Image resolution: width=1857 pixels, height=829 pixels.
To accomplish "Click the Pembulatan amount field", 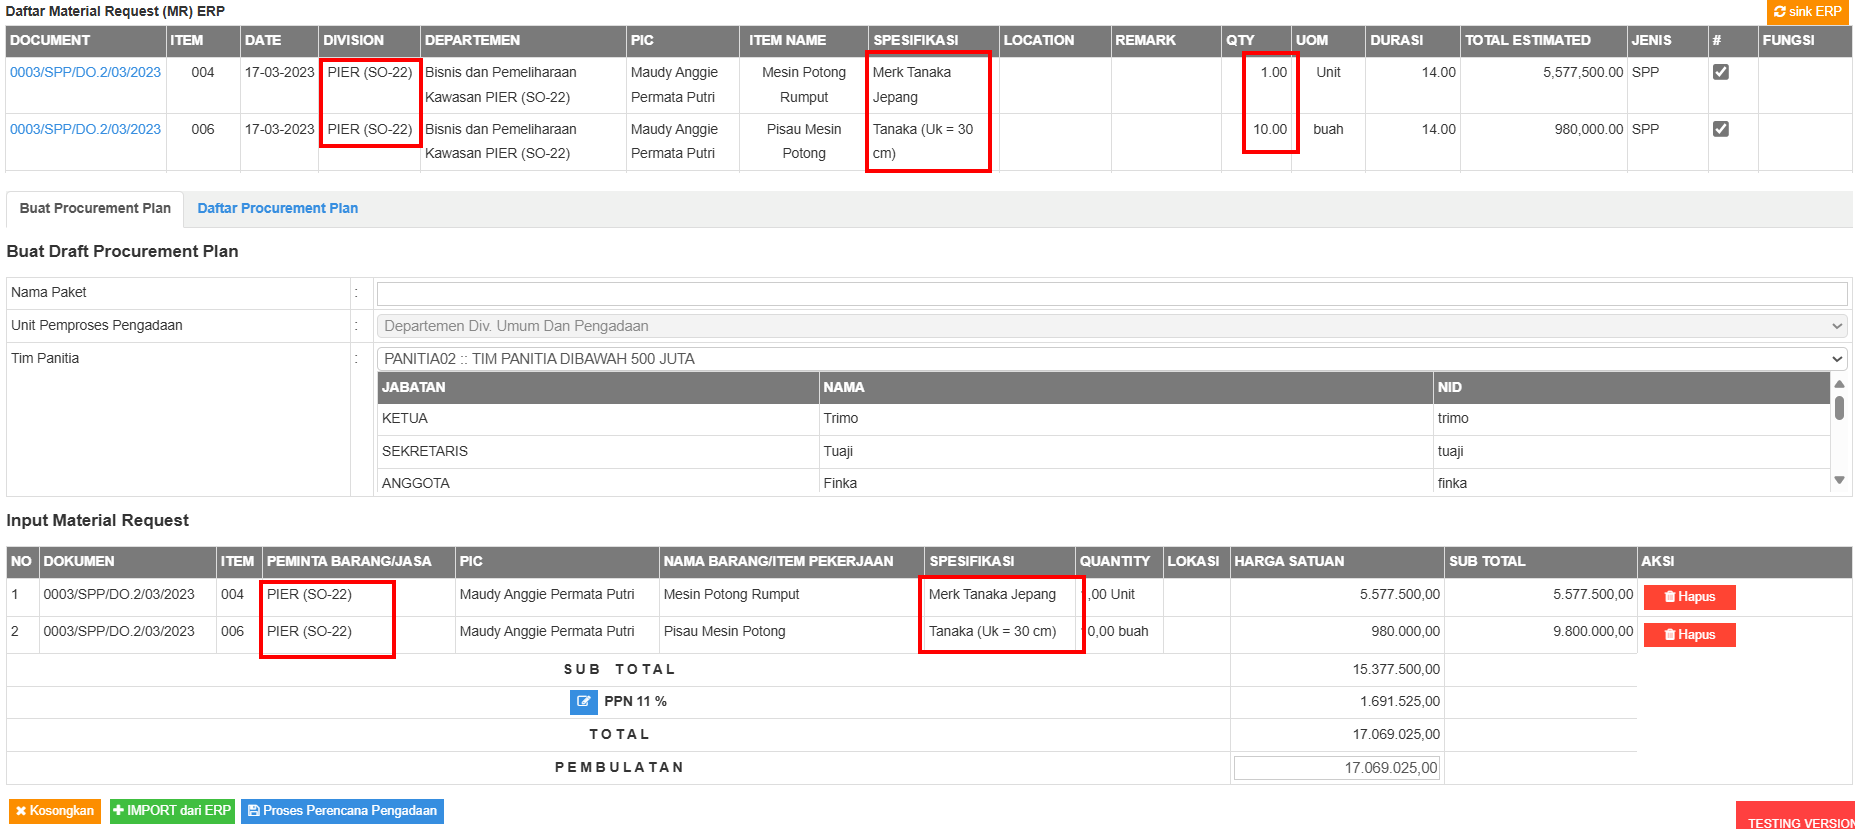I will pyautogui.click(x=1336, y=768).
